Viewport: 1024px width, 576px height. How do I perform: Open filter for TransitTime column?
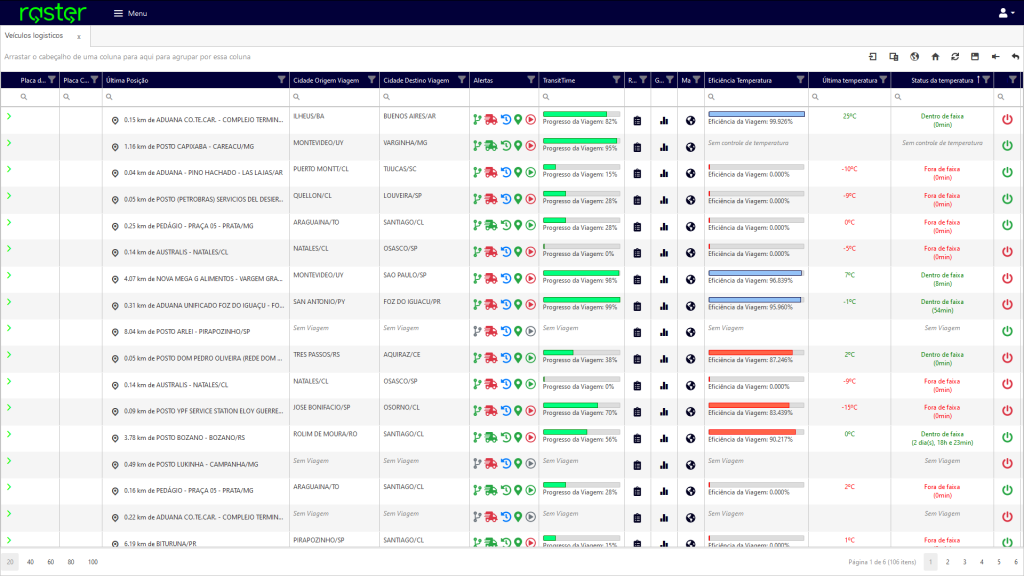coord(616,80)
